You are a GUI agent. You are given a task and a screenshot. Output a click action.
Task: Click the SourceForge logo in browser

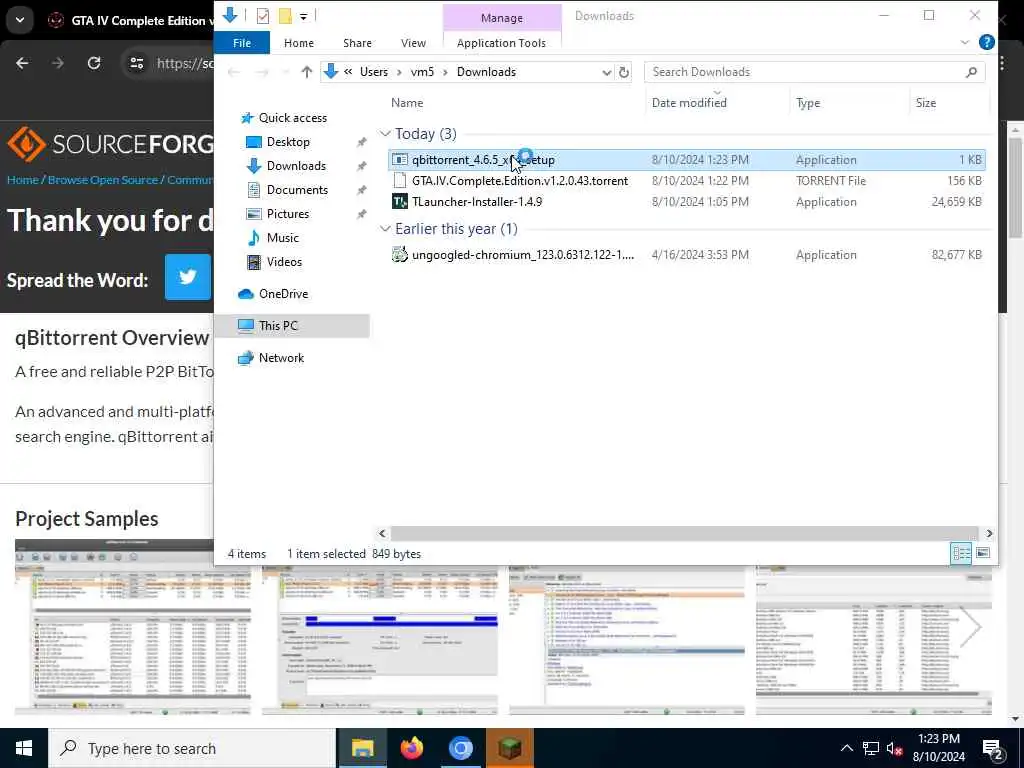pyautogui.click(x=110, y=144)
